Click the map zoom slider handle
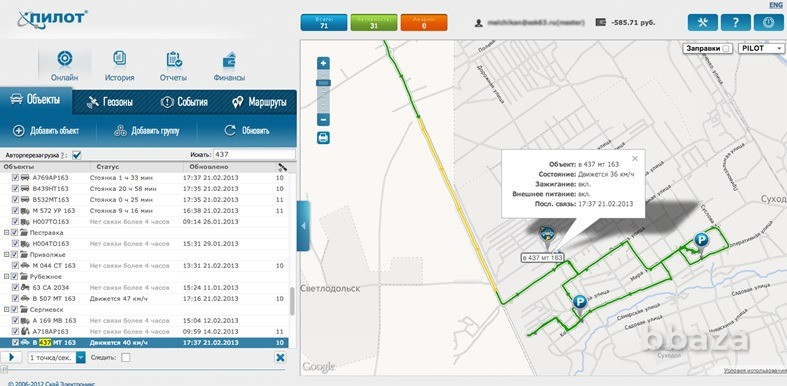Screen dimensions: 787x386 click(x=324, y=83)
